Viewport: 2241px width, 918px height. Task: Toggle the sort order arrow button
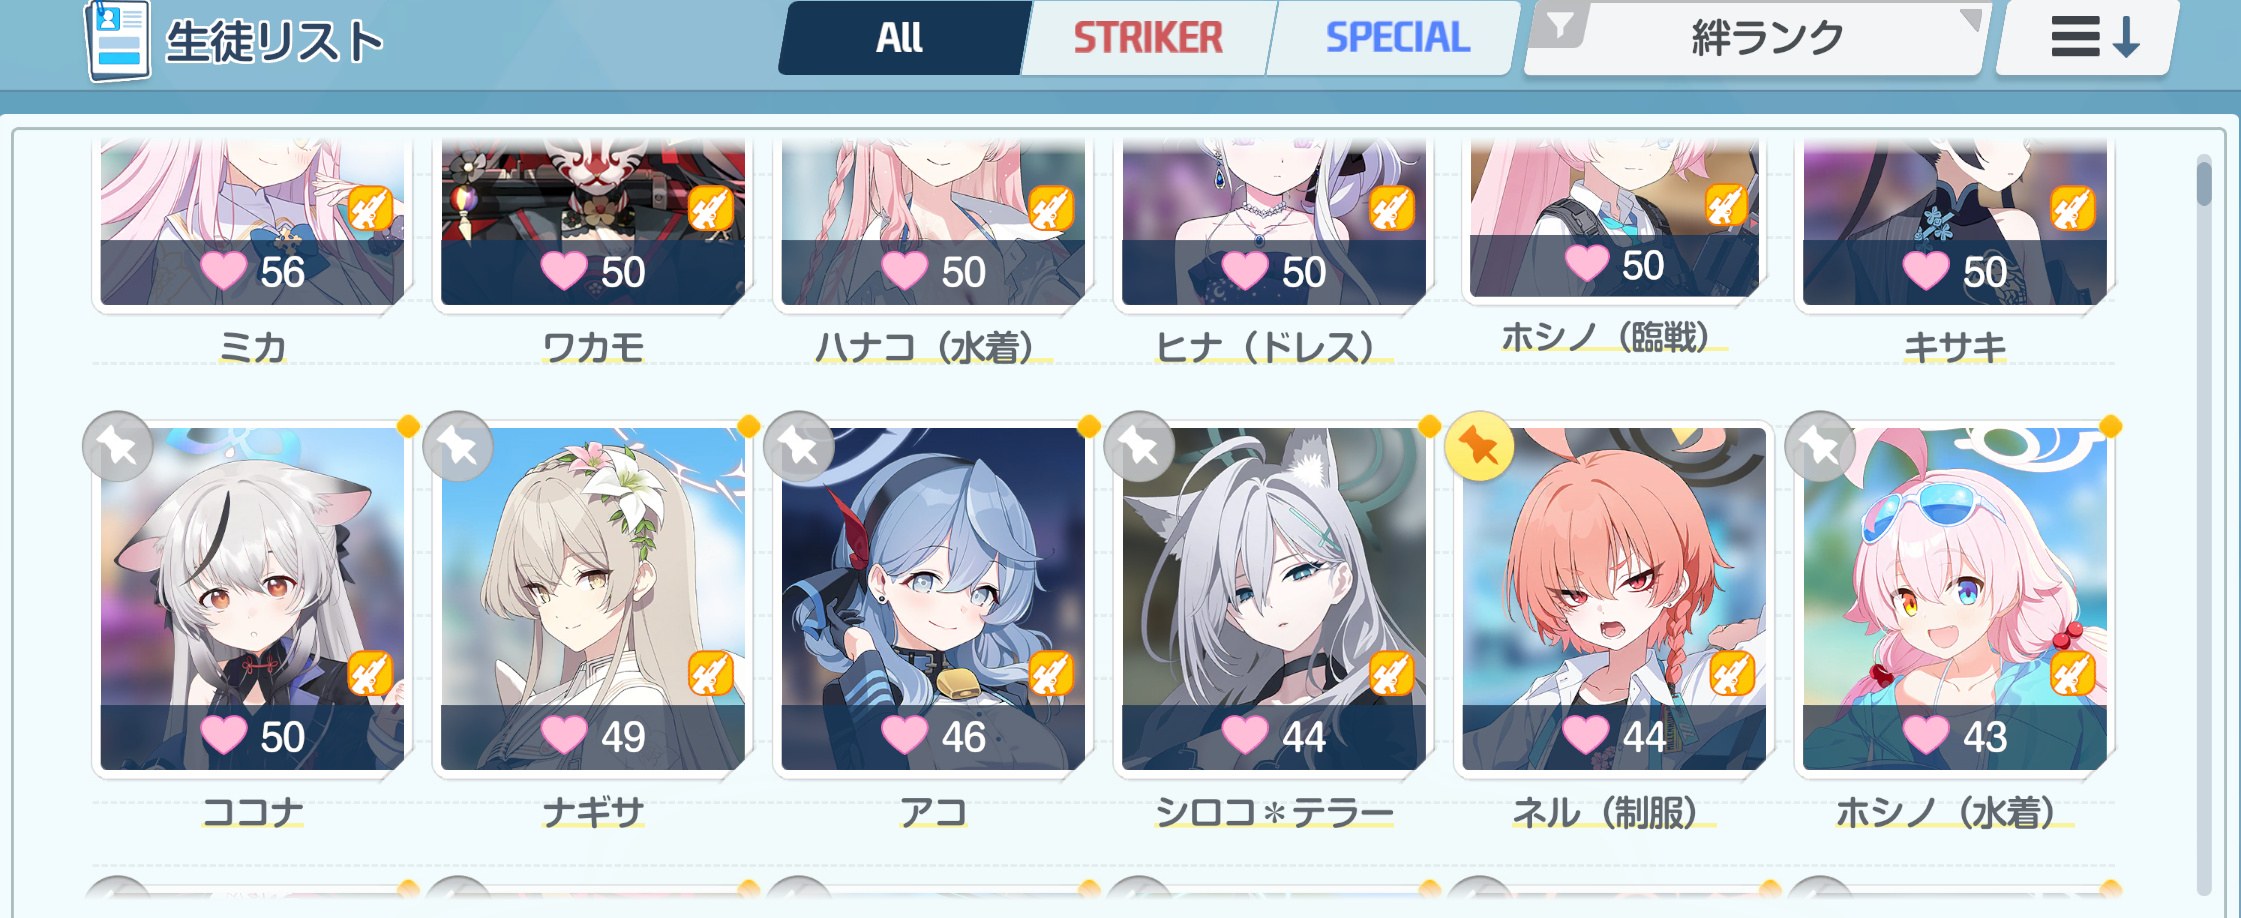tap(2088, 38)
